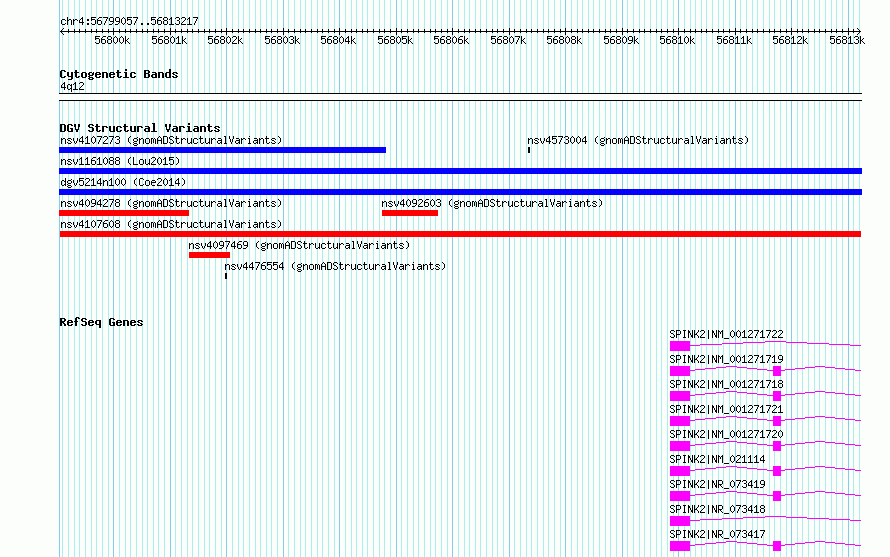Click the SPINK2|NR_073418 first exon block
The image size is (890, 557).
(x=680, y=521)
